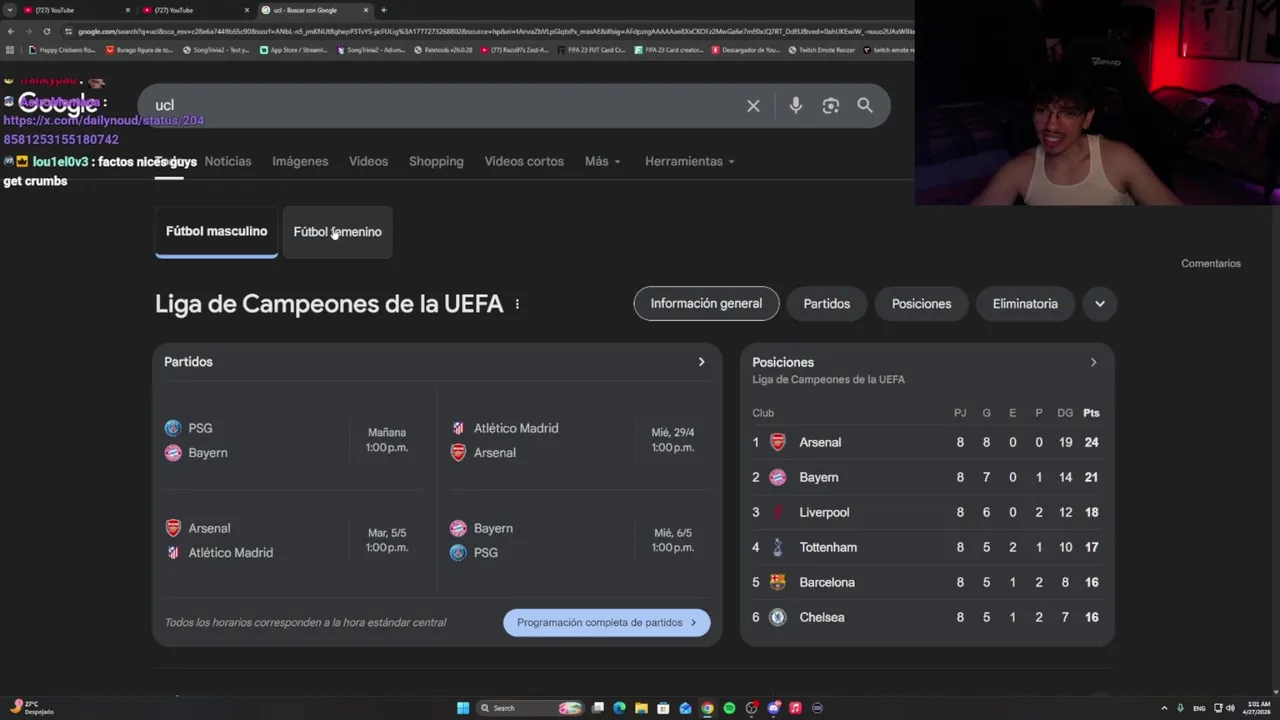Click the browser address bar URL
This screenshot has width=1280, height=720.
(x=490, y=31)
